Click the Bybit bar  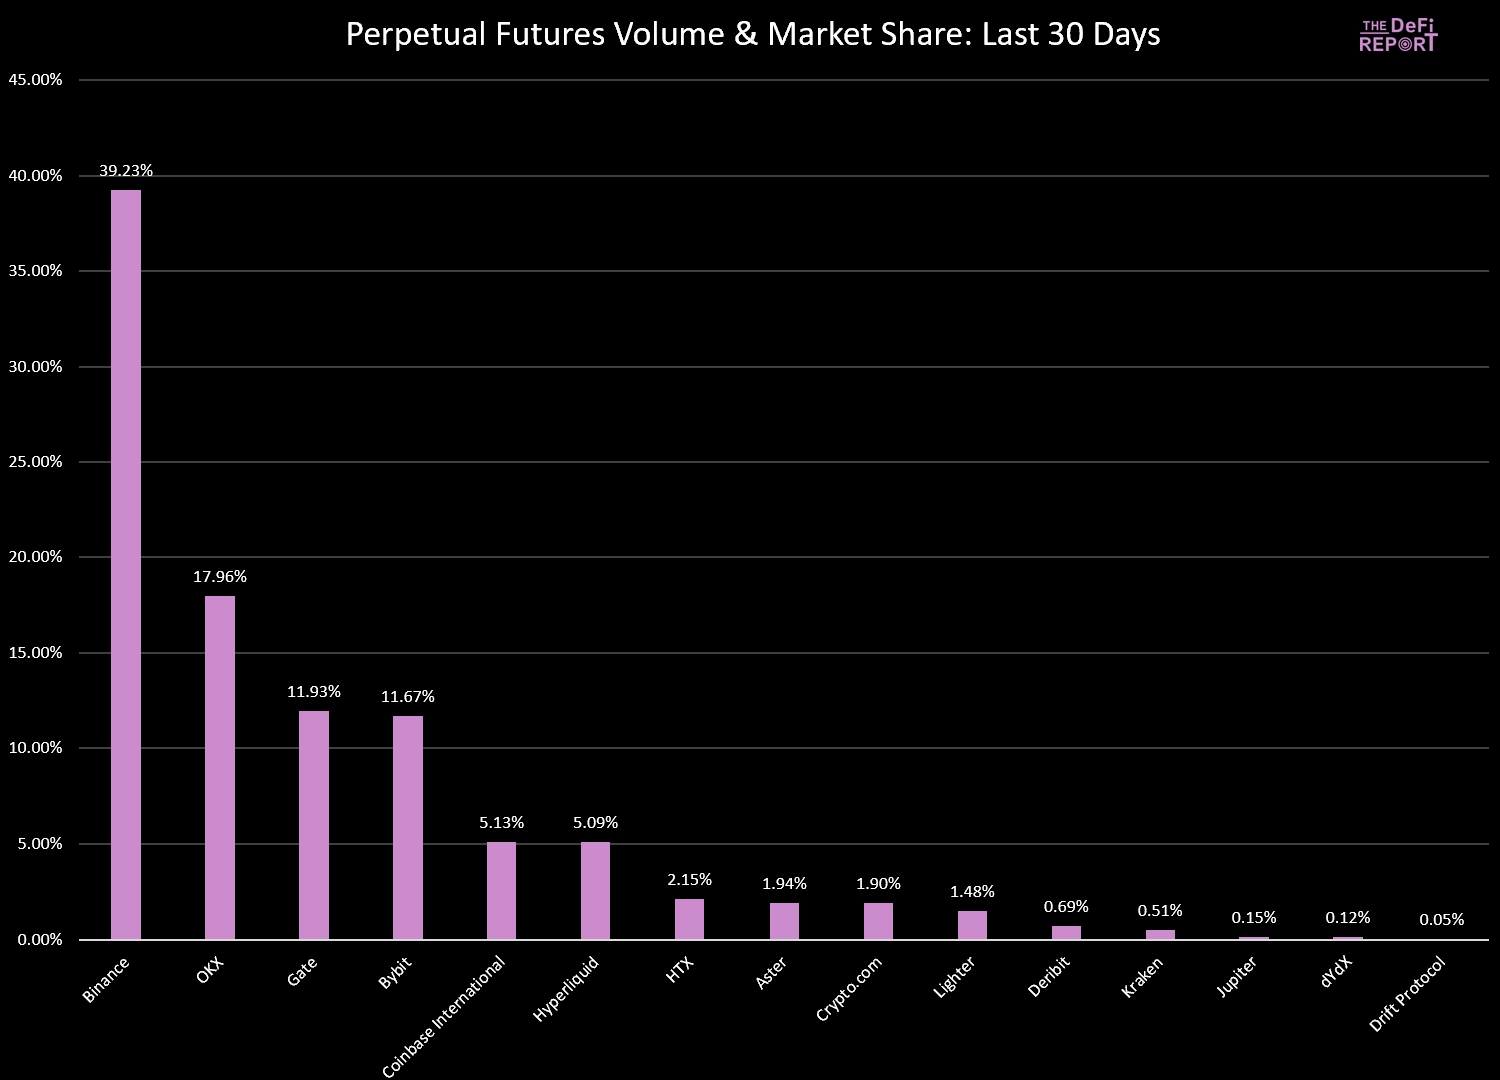pos(408,827)
